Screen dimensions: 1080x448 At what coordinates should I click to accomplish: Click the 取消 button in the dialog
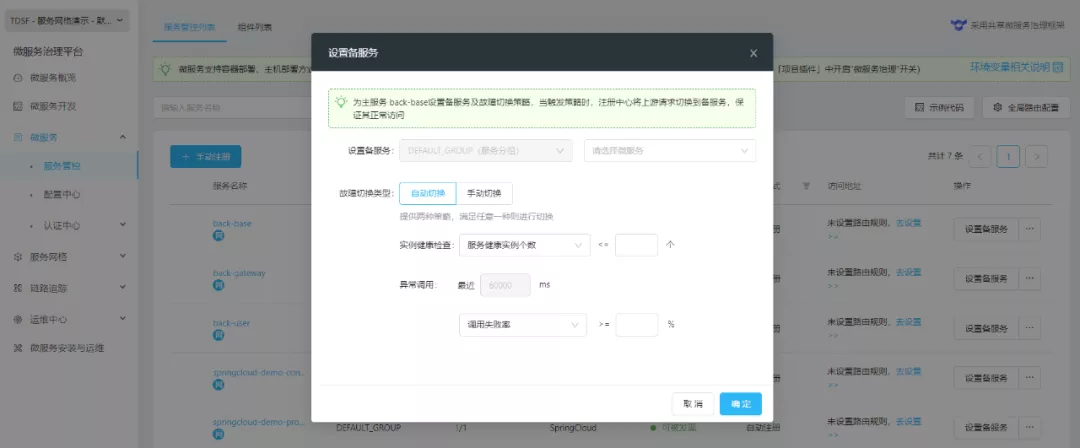(693, 404)
